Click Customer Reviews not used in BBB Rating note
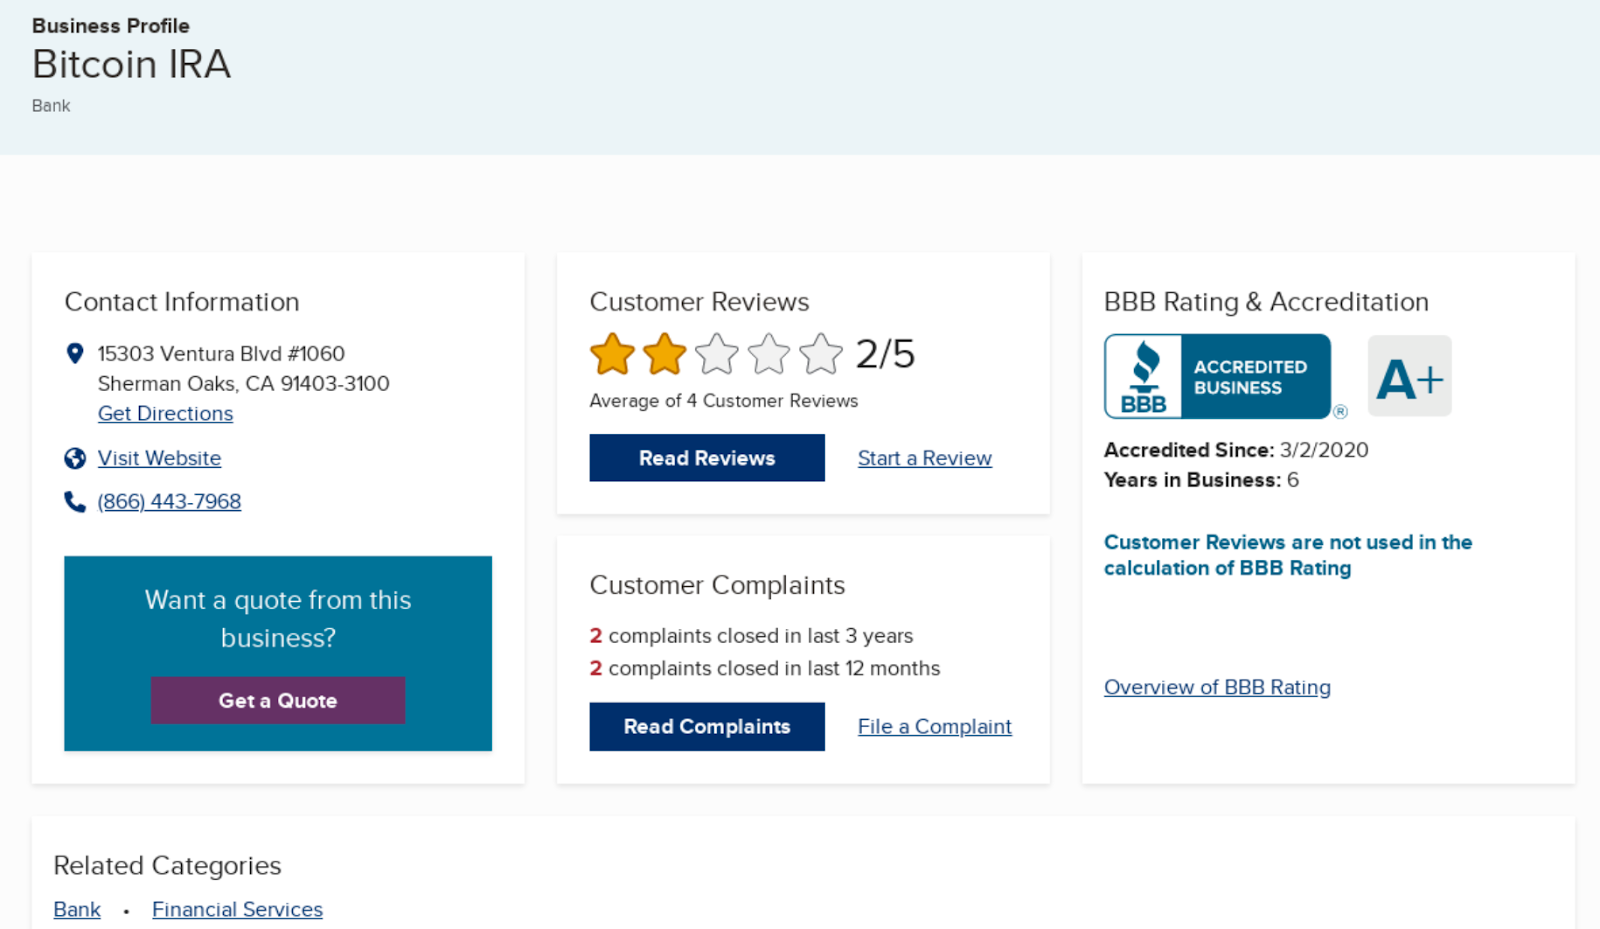Screen dimensions: 1600x929 click(1288, 555)
